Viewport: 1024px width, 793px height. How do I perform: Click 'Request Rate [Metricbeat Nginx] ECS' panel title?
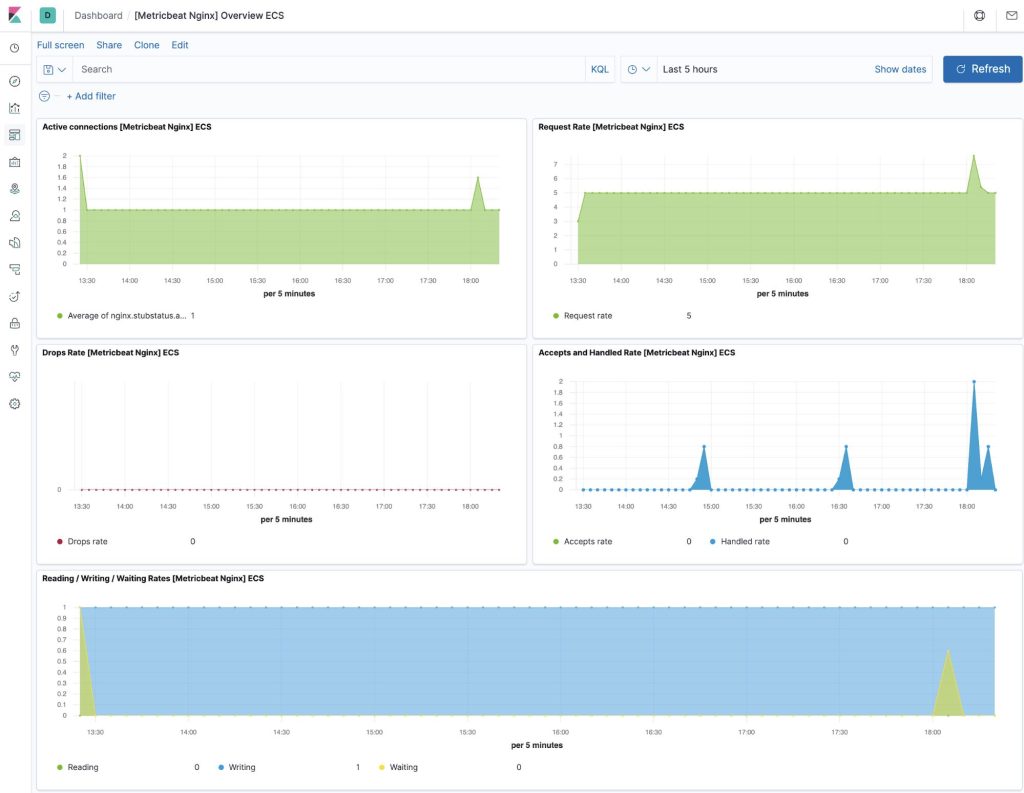(611, 127)
